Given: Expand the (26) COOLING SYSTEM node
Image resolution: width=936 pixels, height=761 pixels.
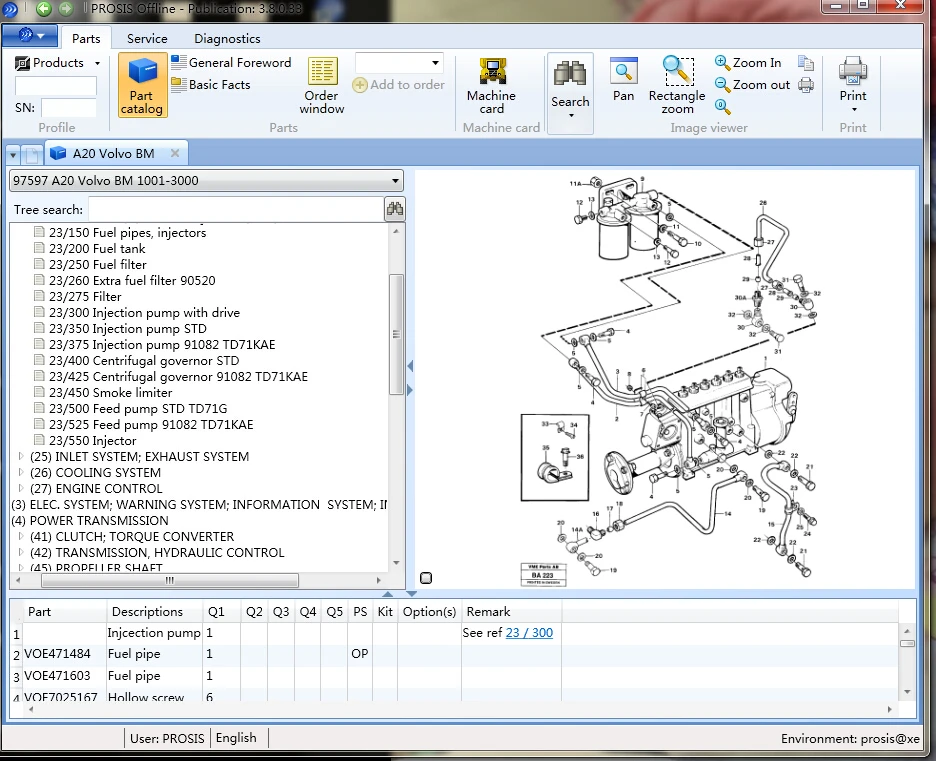Looking at the screenshot, I should 21,473.
